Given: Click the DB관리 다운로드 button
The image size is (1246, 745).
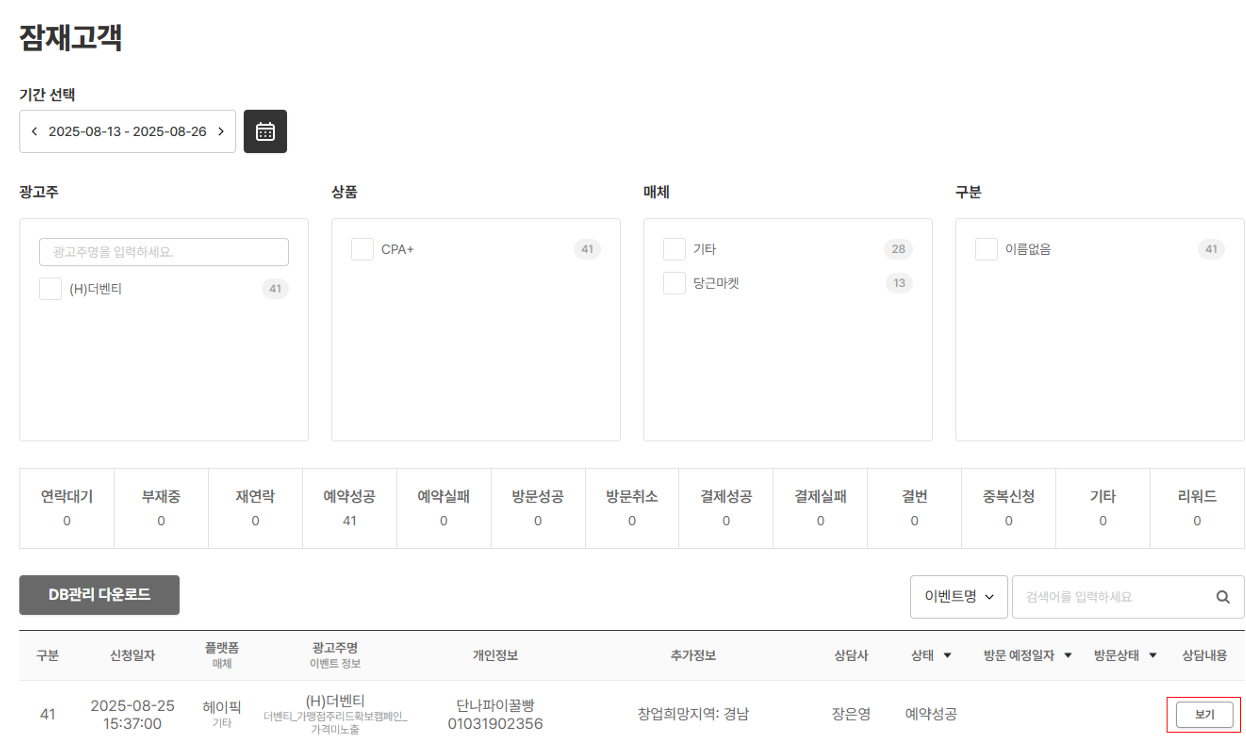Looking at the screenshot, I should [99, 595].
